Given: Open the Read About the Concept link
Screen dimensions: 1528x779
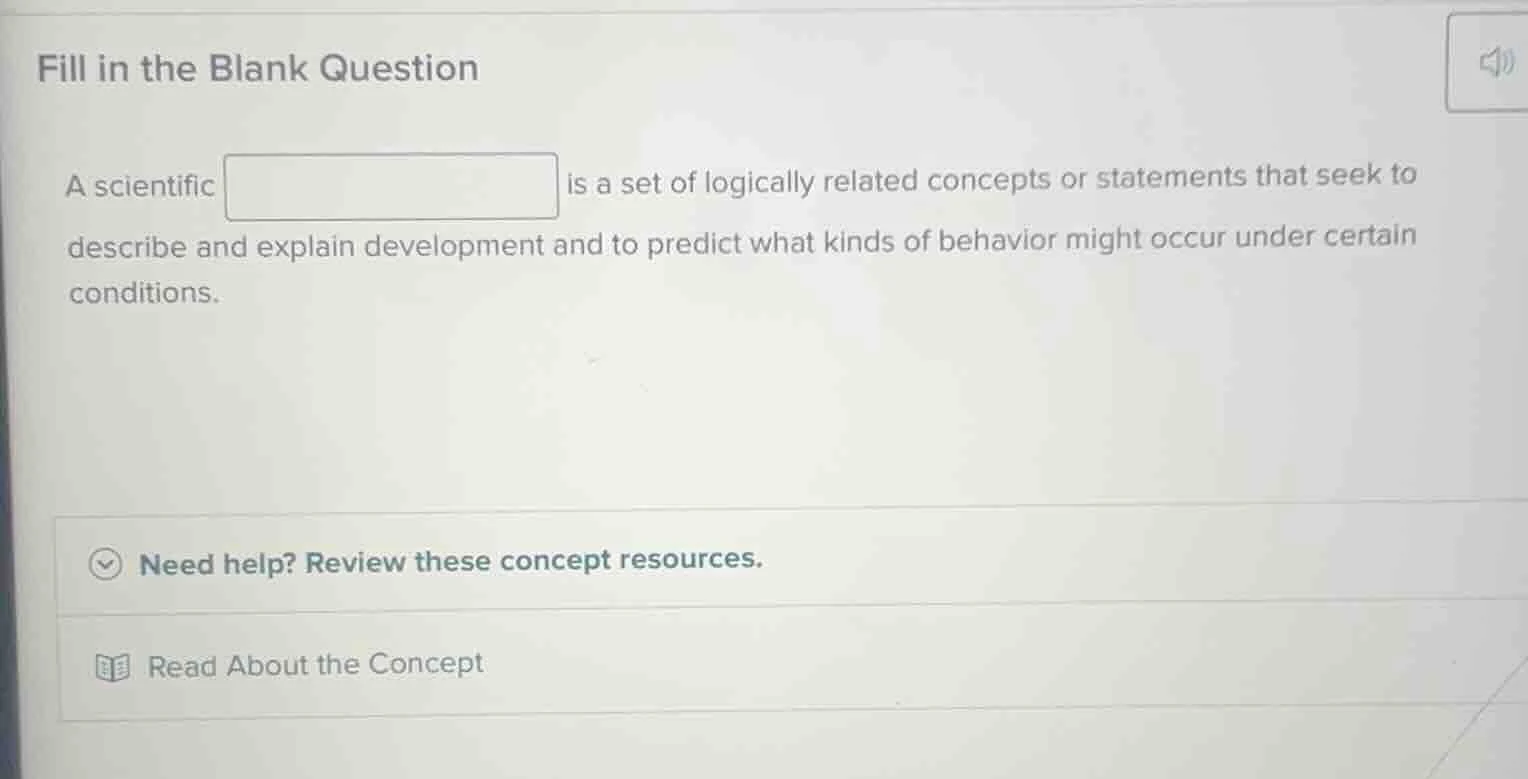Looking at the screenshot, I should tap(314, 663).
